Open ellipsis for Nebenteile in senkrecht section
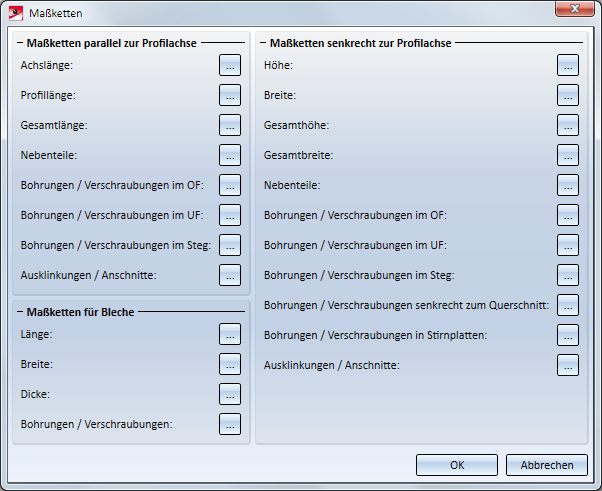602x491 pixels. [x=568, y=185]
